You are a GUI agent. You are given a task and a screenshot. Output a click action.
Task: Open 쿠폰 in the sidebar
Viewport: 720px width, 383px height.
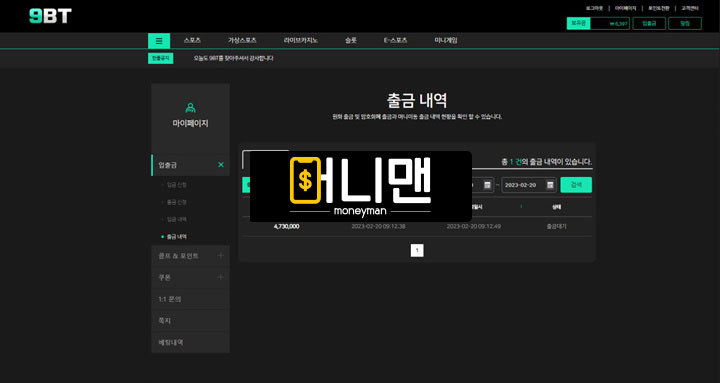pos(190,277)
